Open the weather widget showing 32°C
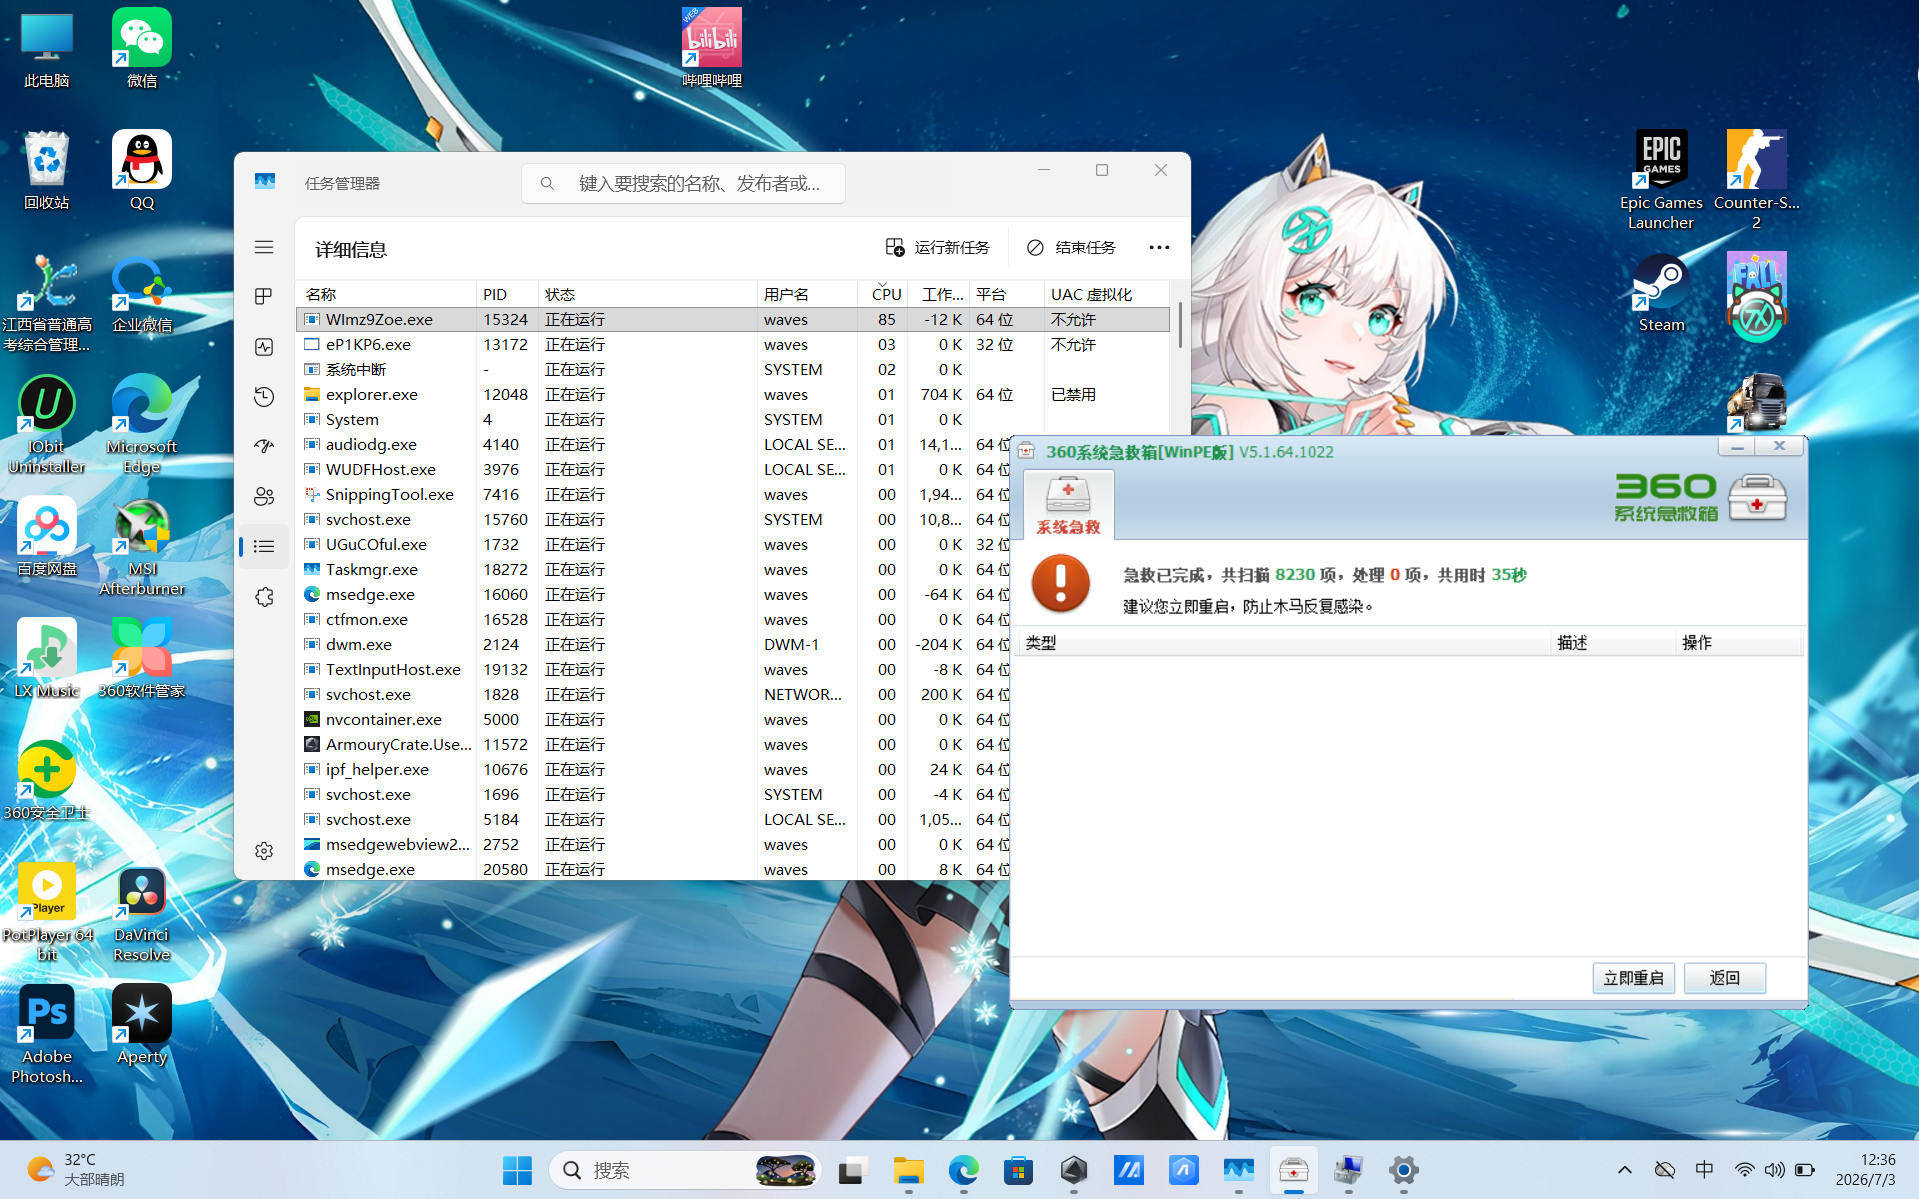This screenshot has height=1199, width=1919. click(x=75, y=1170)
